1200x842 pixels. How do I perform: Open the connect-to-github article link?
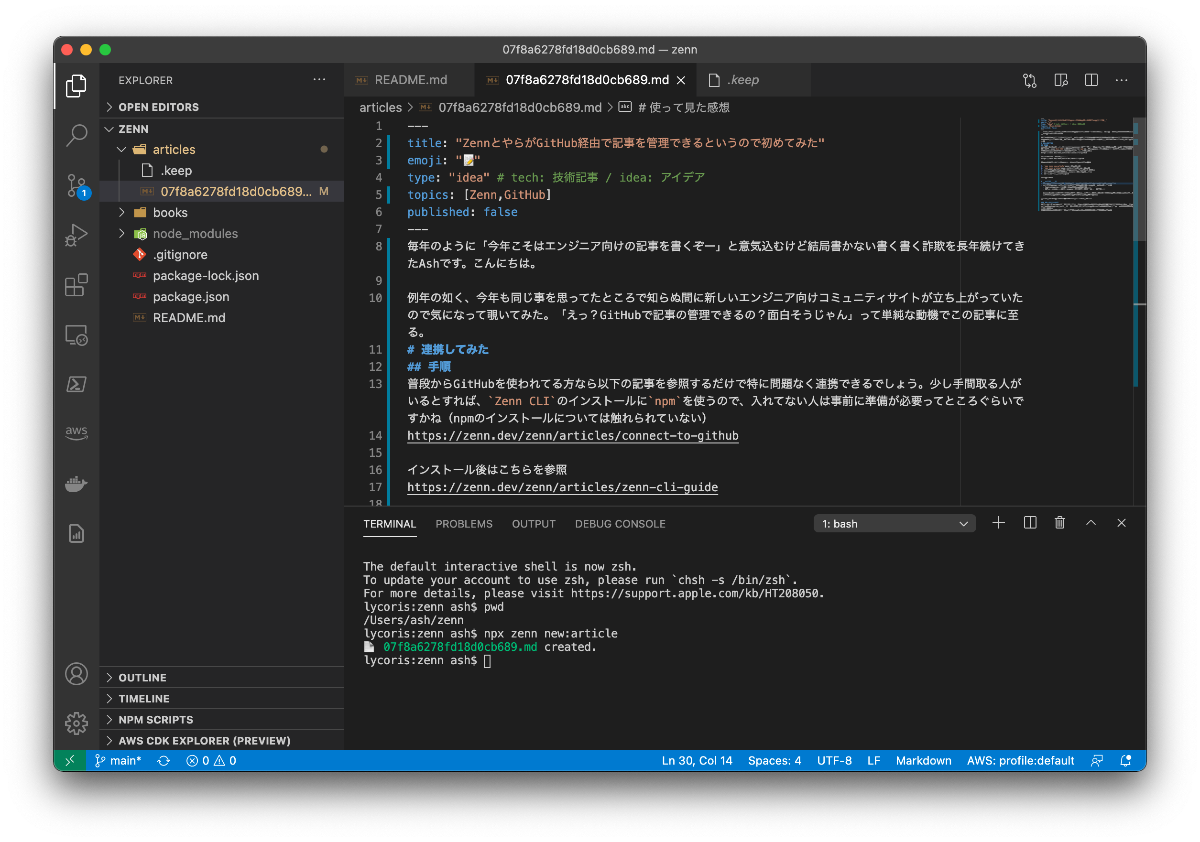tap(572, 436)
